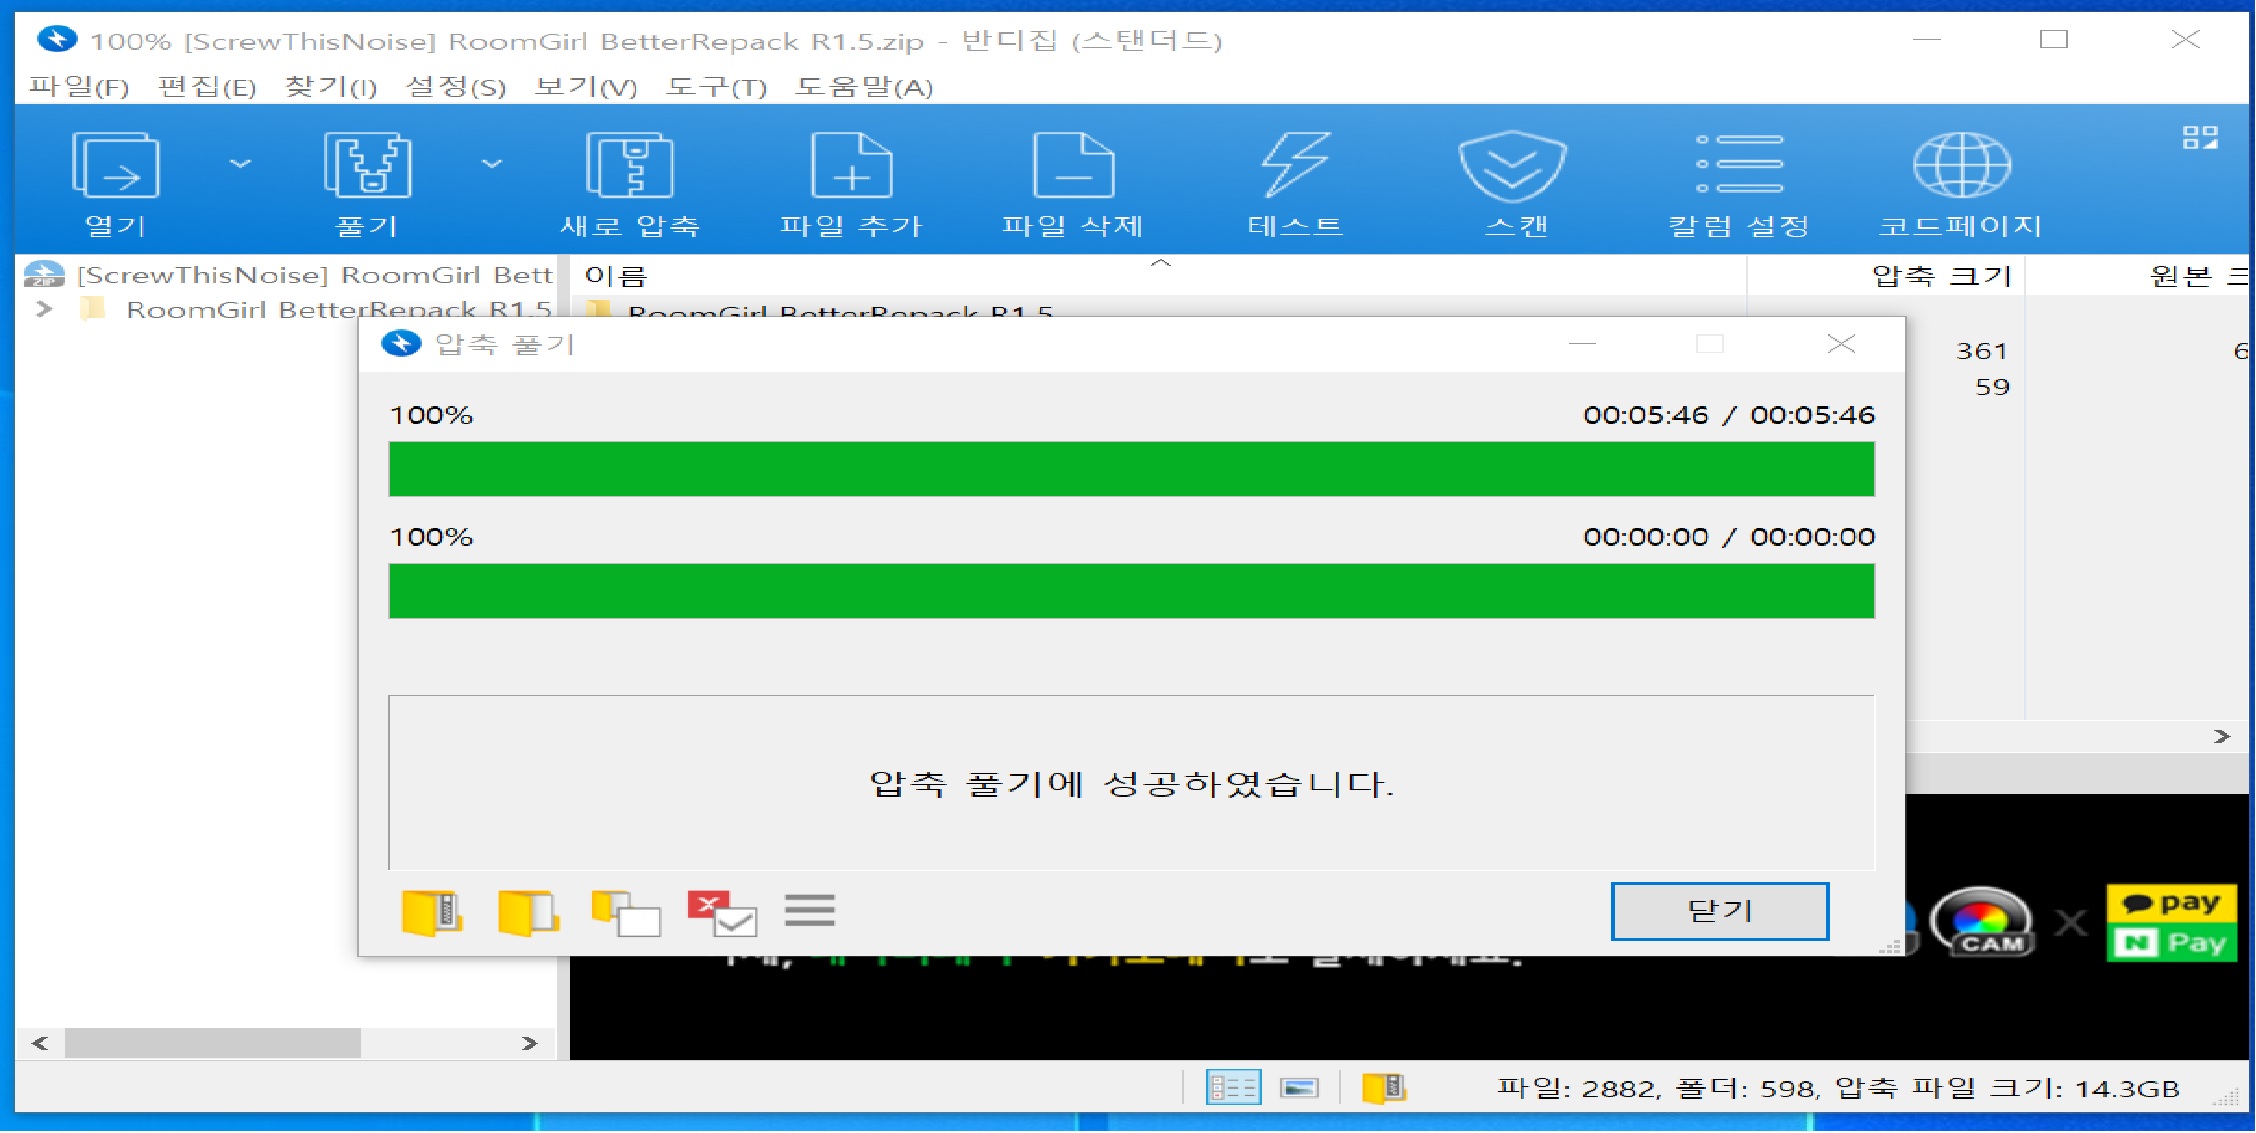Expand RoomGirl BetterRepack R1.5 tree folder
Image resolution: width=2256 pixels, height=1133 pixels.
point(43,309)
